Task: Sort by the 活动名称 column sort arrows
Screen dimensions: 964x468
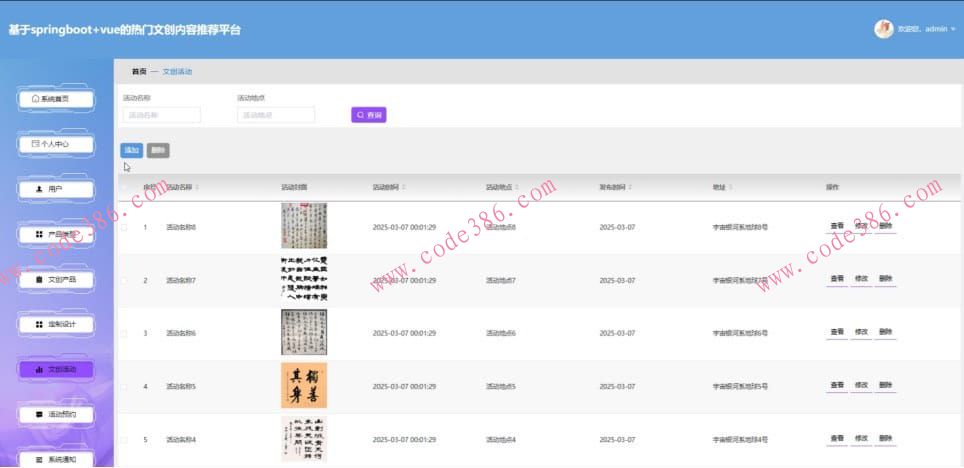Action: (x=197, y=187)
